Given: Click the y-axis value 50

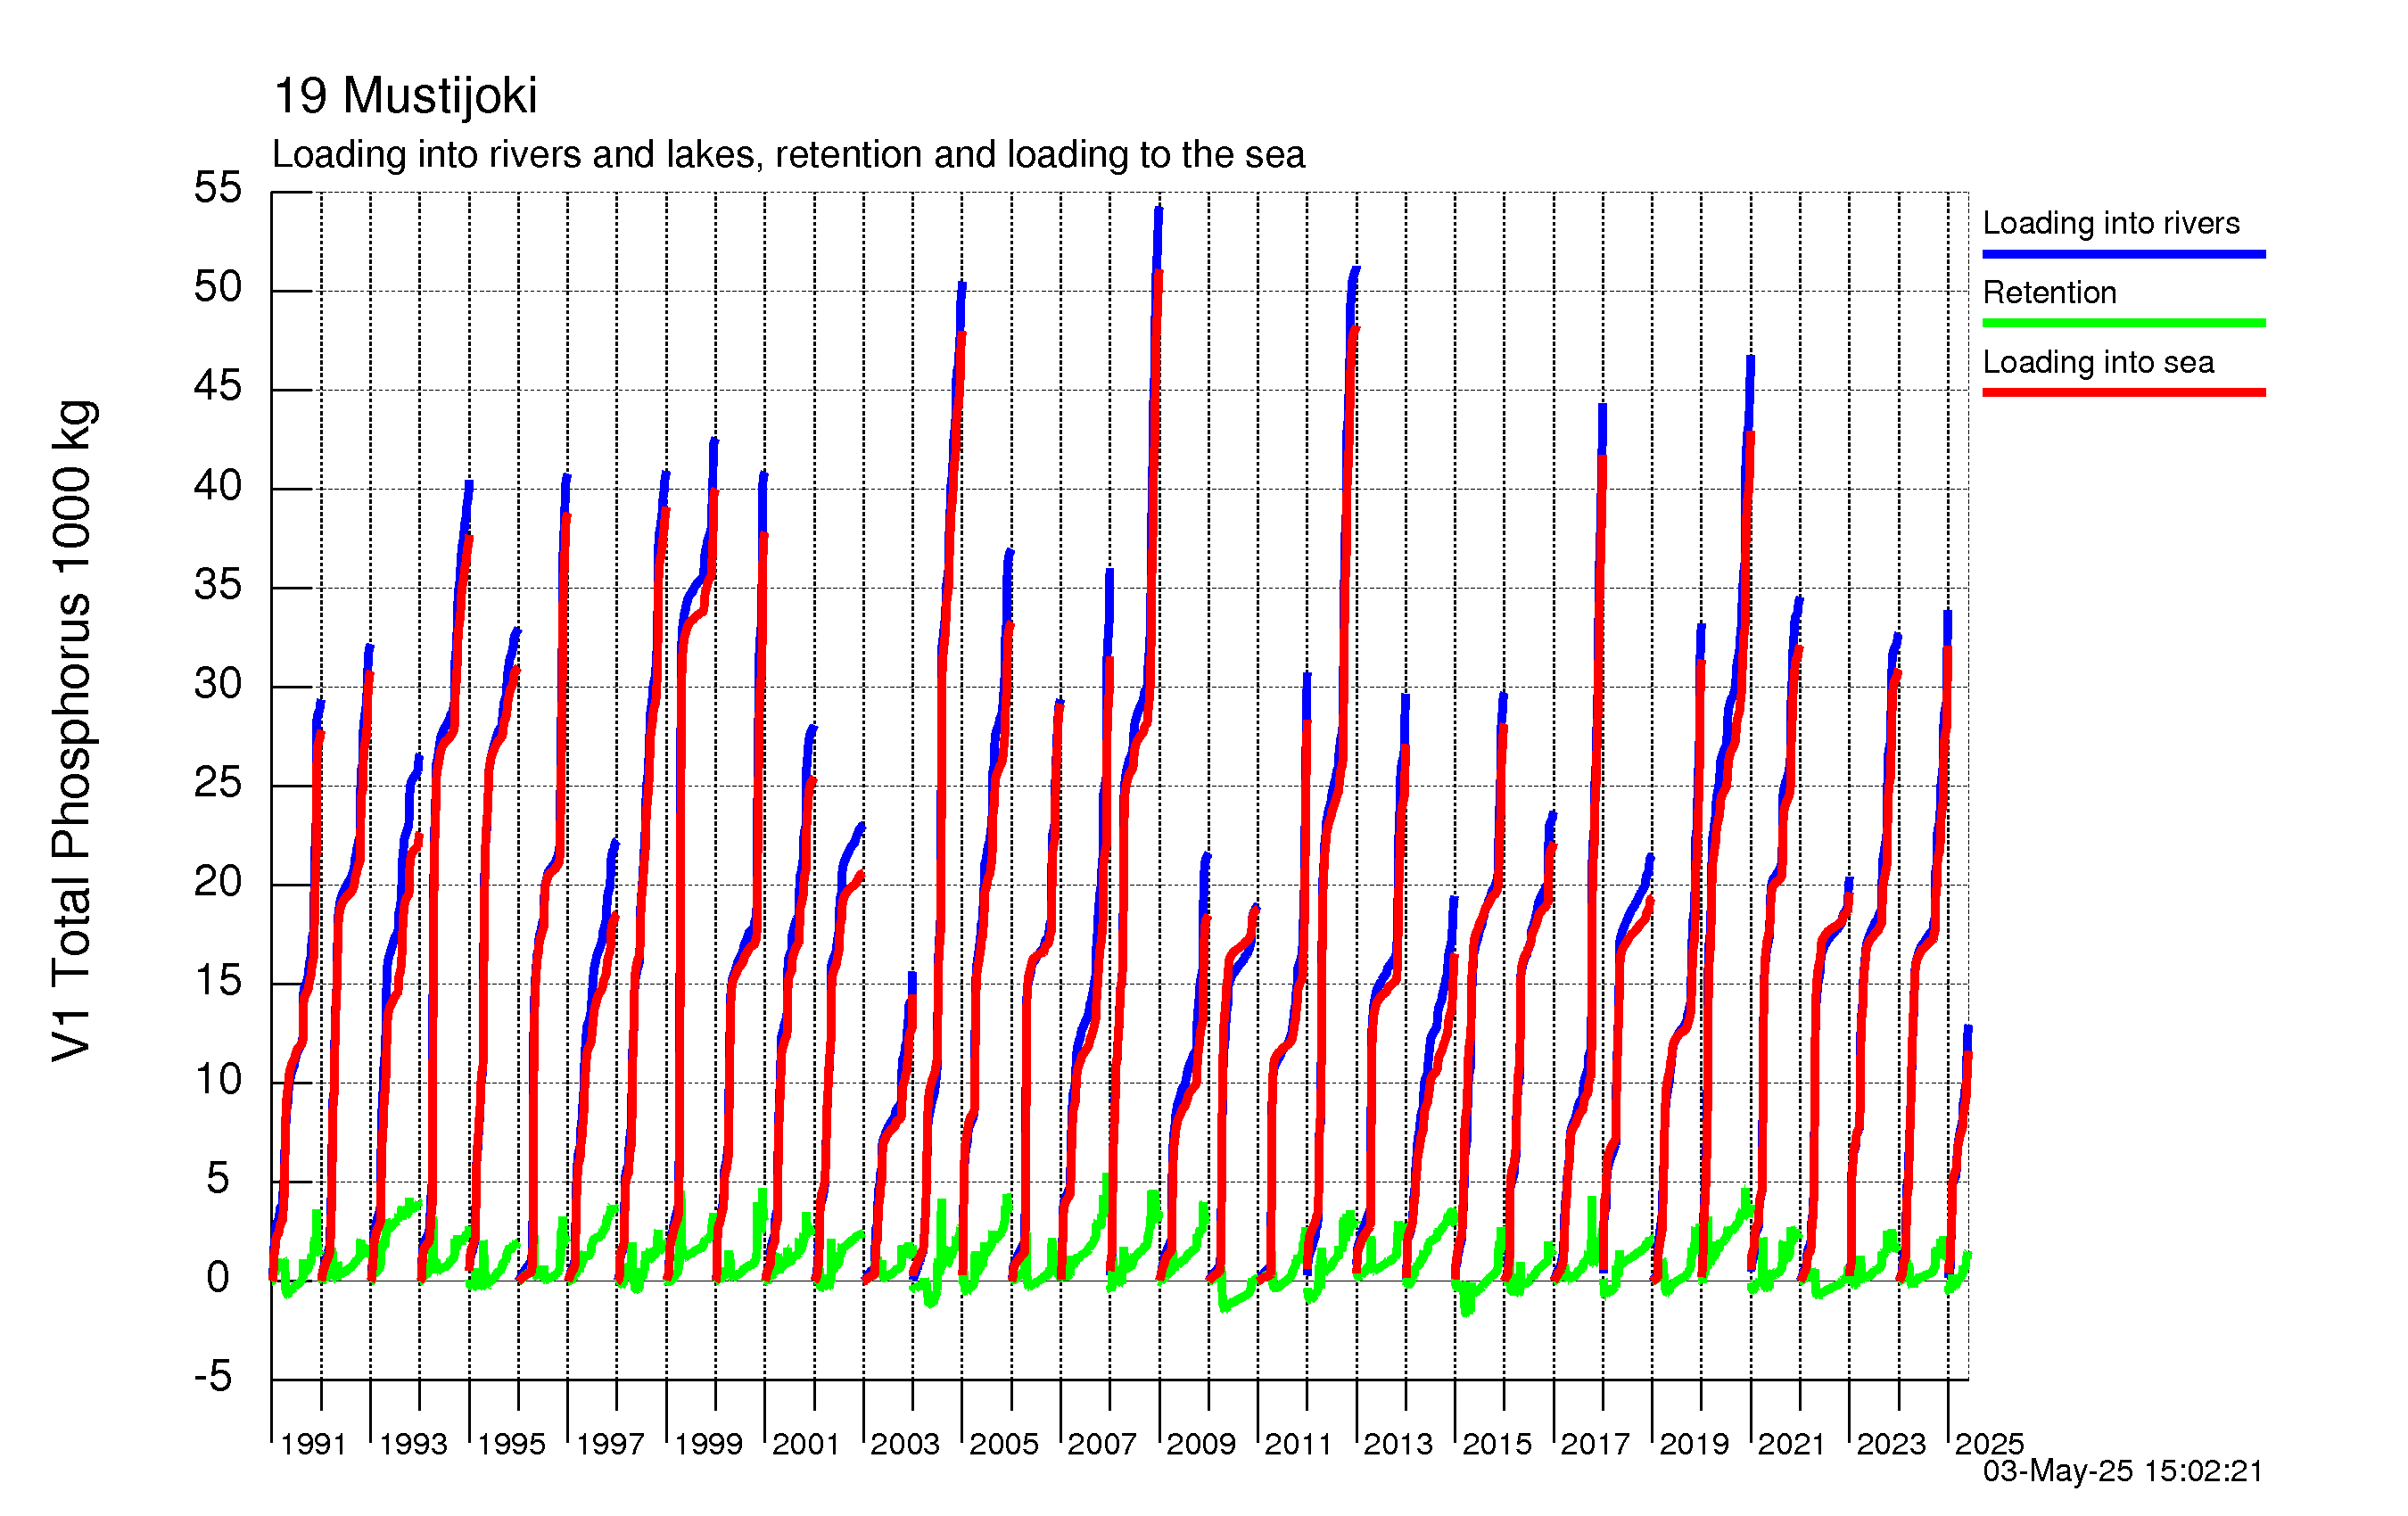Looking at the screenshot, I should pos(218,288).
